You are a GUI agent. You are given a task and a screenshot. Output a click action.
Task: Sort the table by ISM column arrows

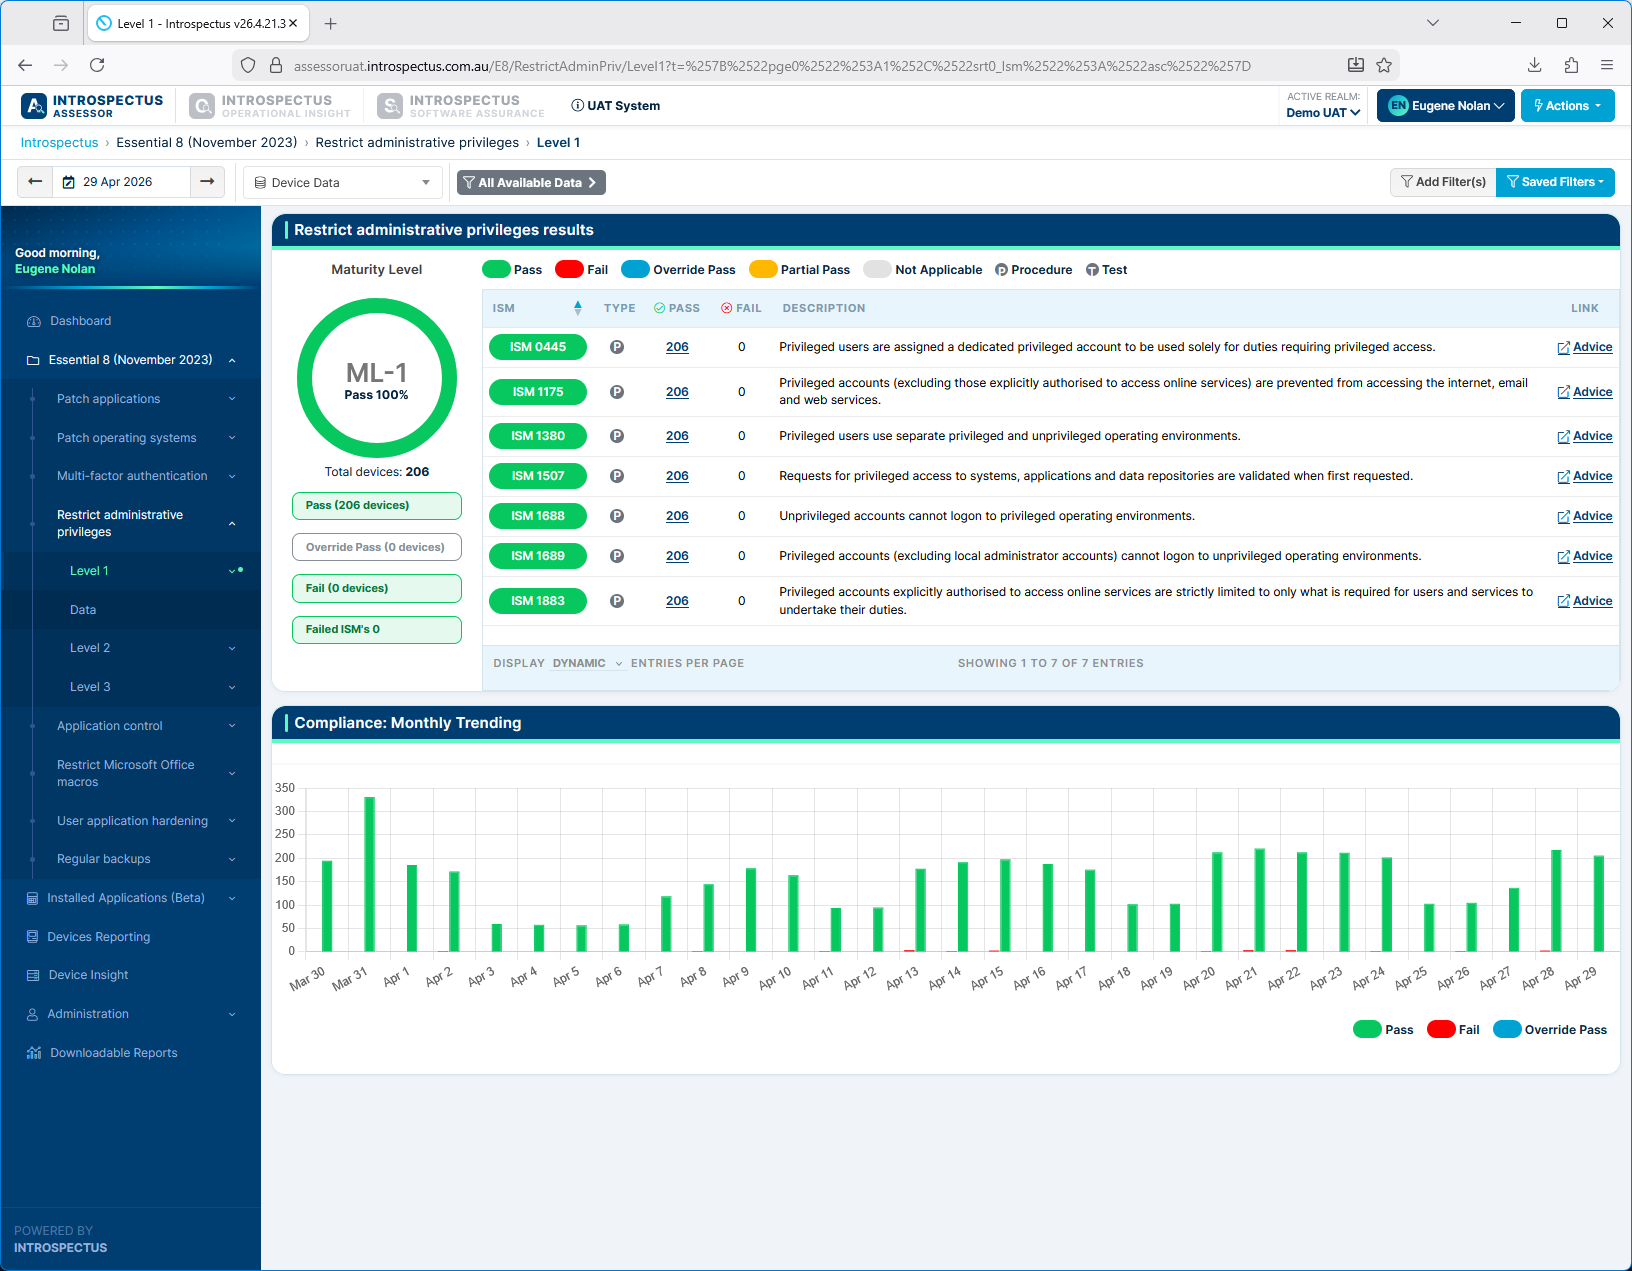[x=577, y=308]
